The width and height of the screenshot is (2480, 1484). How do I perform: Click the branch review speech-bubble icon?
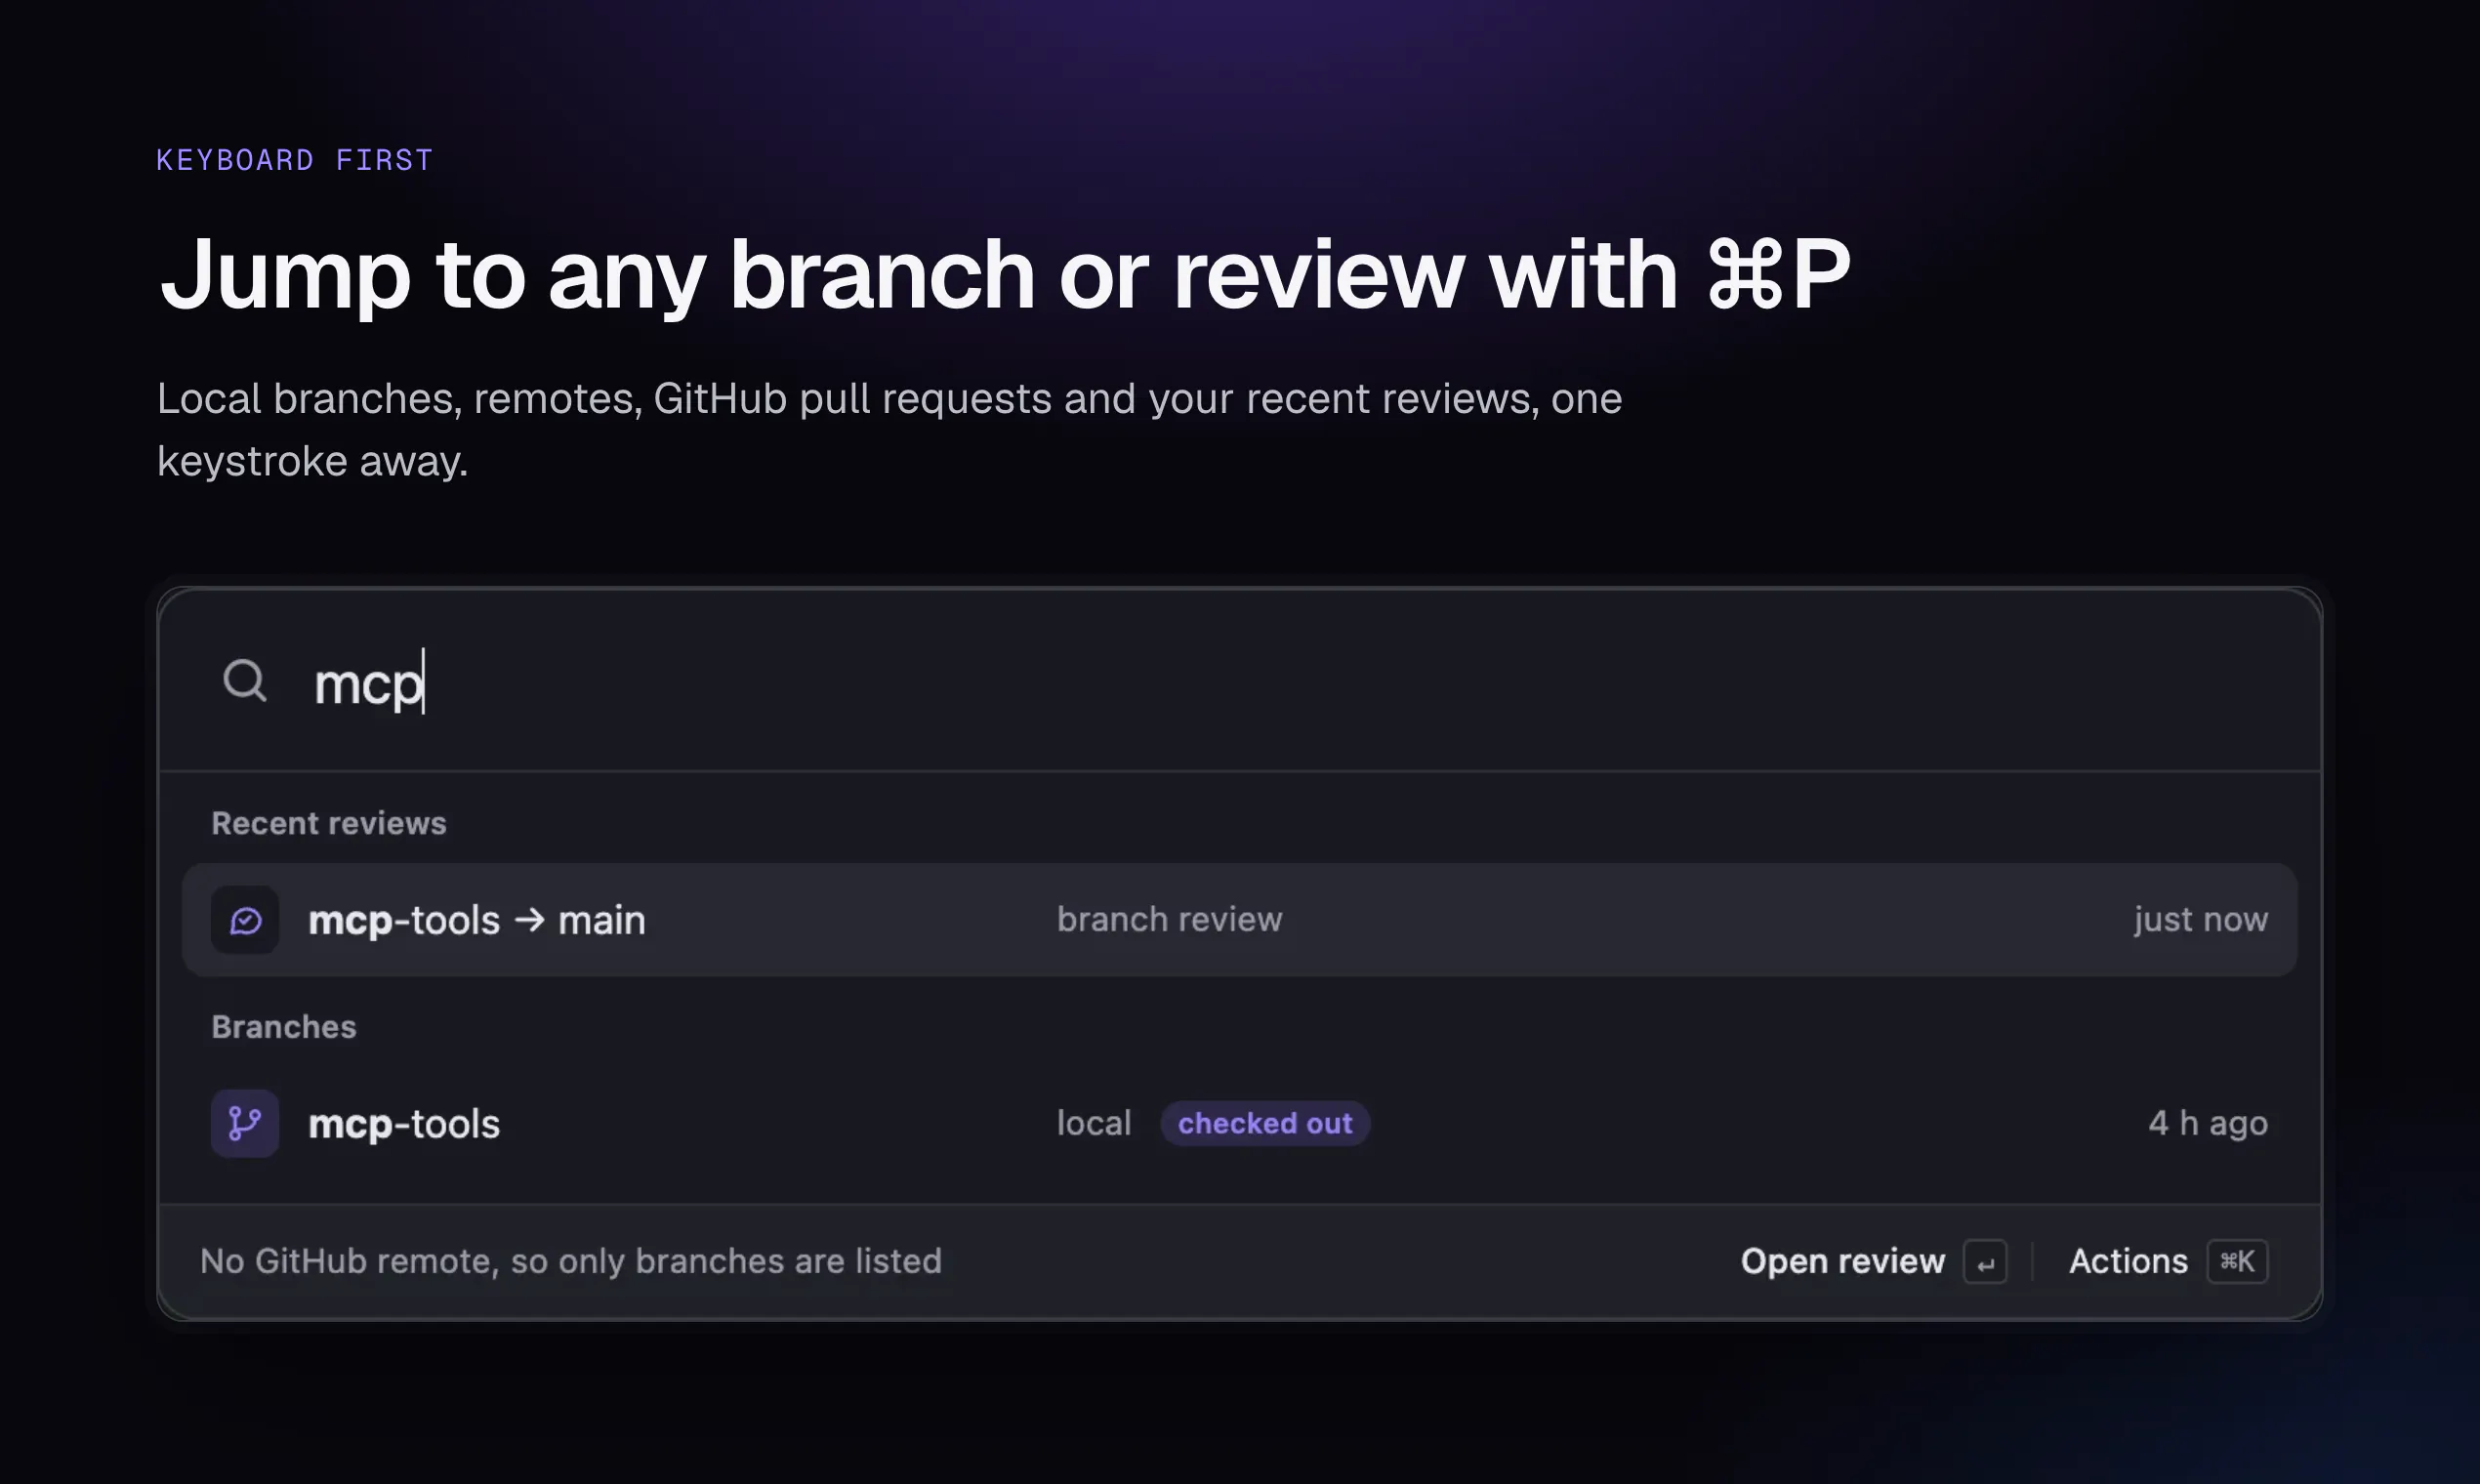pos(245,920)
